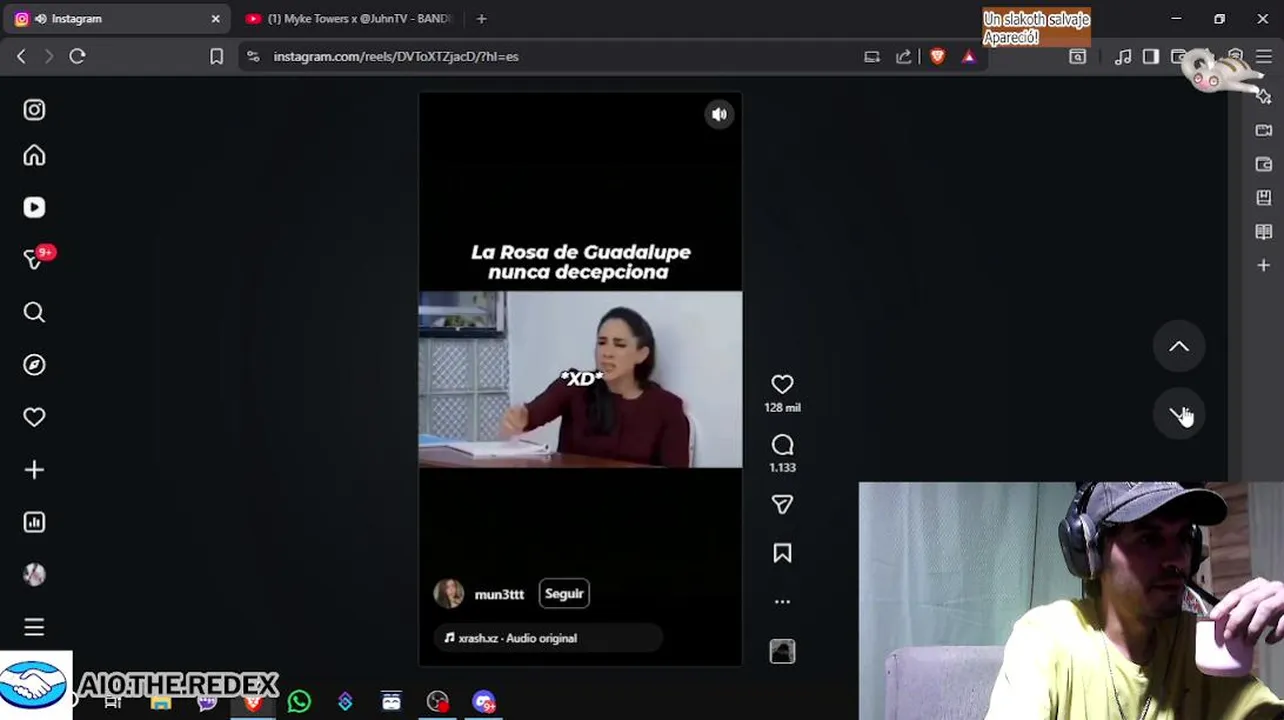Image resolution: width=1284 pixels, height=720 pixels.
Task: Install app icon in address bar
Action: pos(872,57)
